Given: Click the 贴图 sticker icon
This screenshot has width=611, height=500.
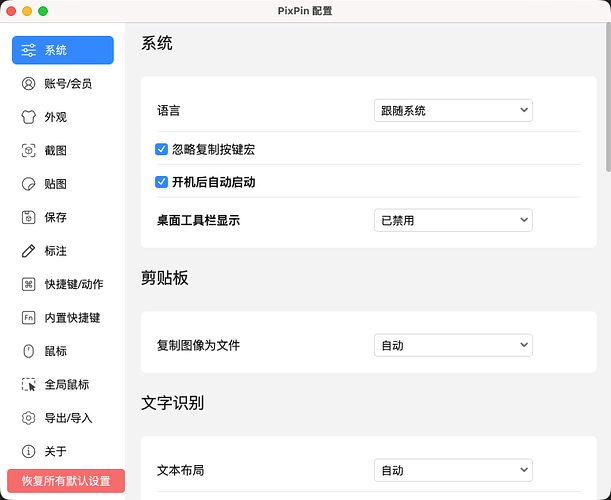Looking at the screenshot, I should click(x=28, y=184).
